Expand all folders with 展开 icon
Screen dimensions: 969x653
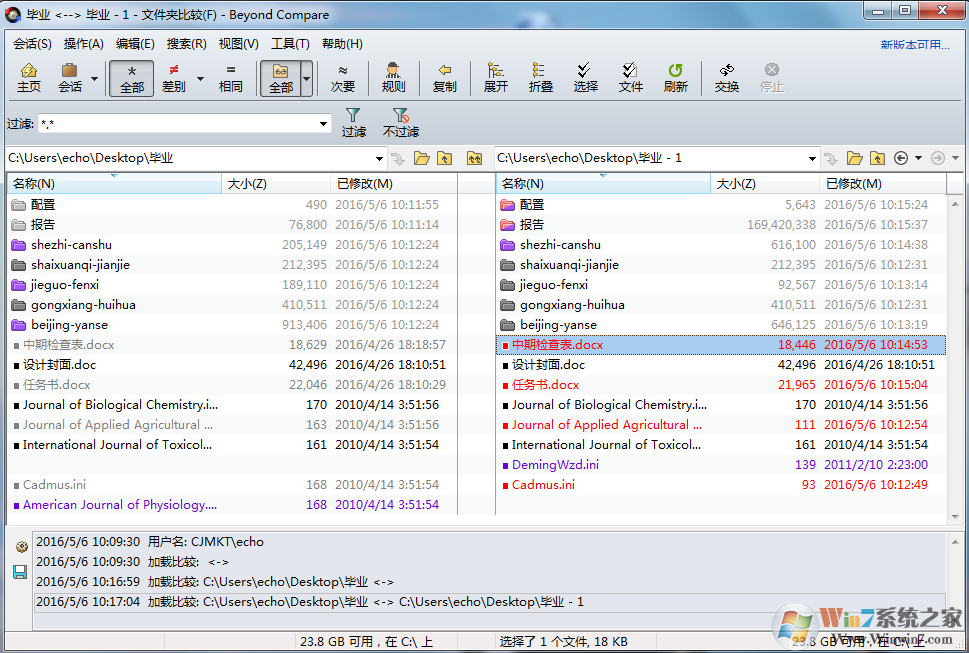[x=495, y=77]
